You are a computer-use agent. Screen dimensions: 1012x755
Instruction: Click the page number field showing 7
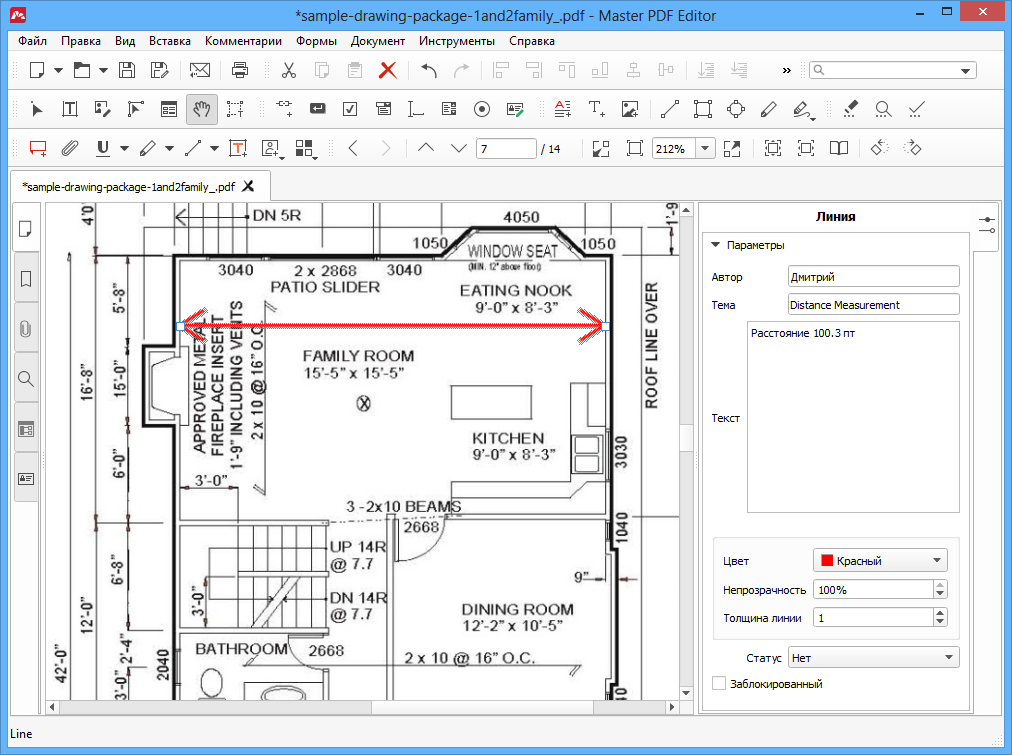(x=506, y=148)
